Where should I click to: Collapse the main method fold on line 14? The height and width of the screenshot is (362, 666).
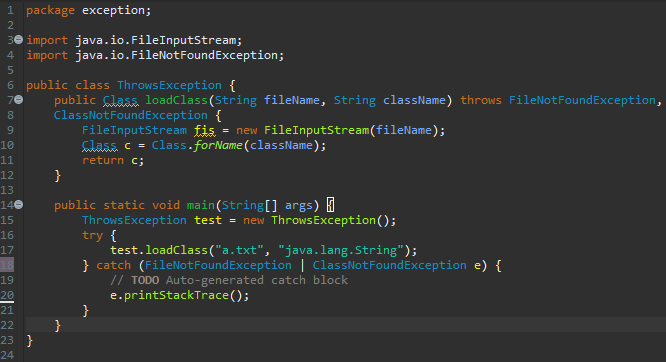coord(18,205)
